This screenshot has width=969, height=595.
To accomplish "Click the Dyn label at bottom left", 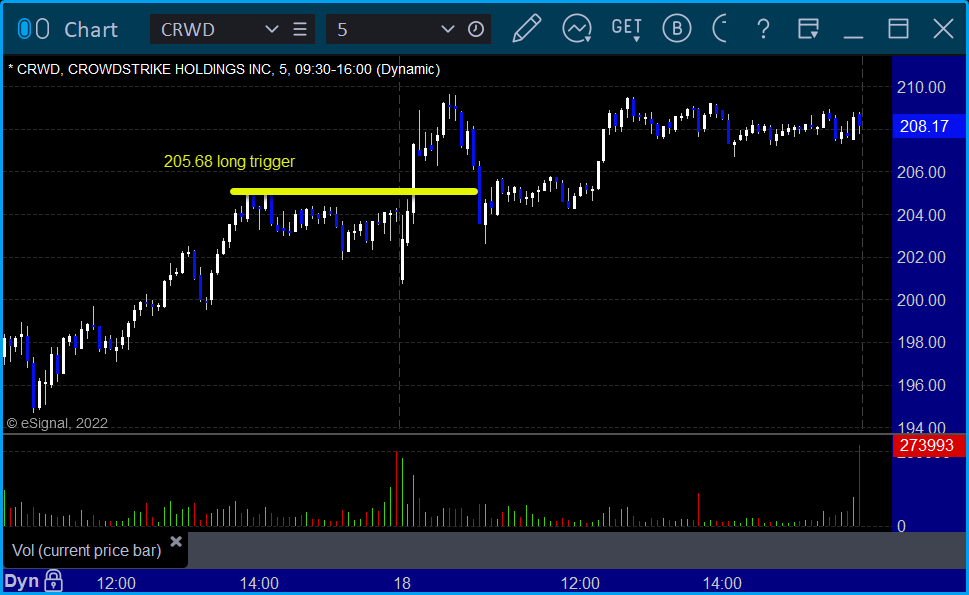I will coord(22,581).
